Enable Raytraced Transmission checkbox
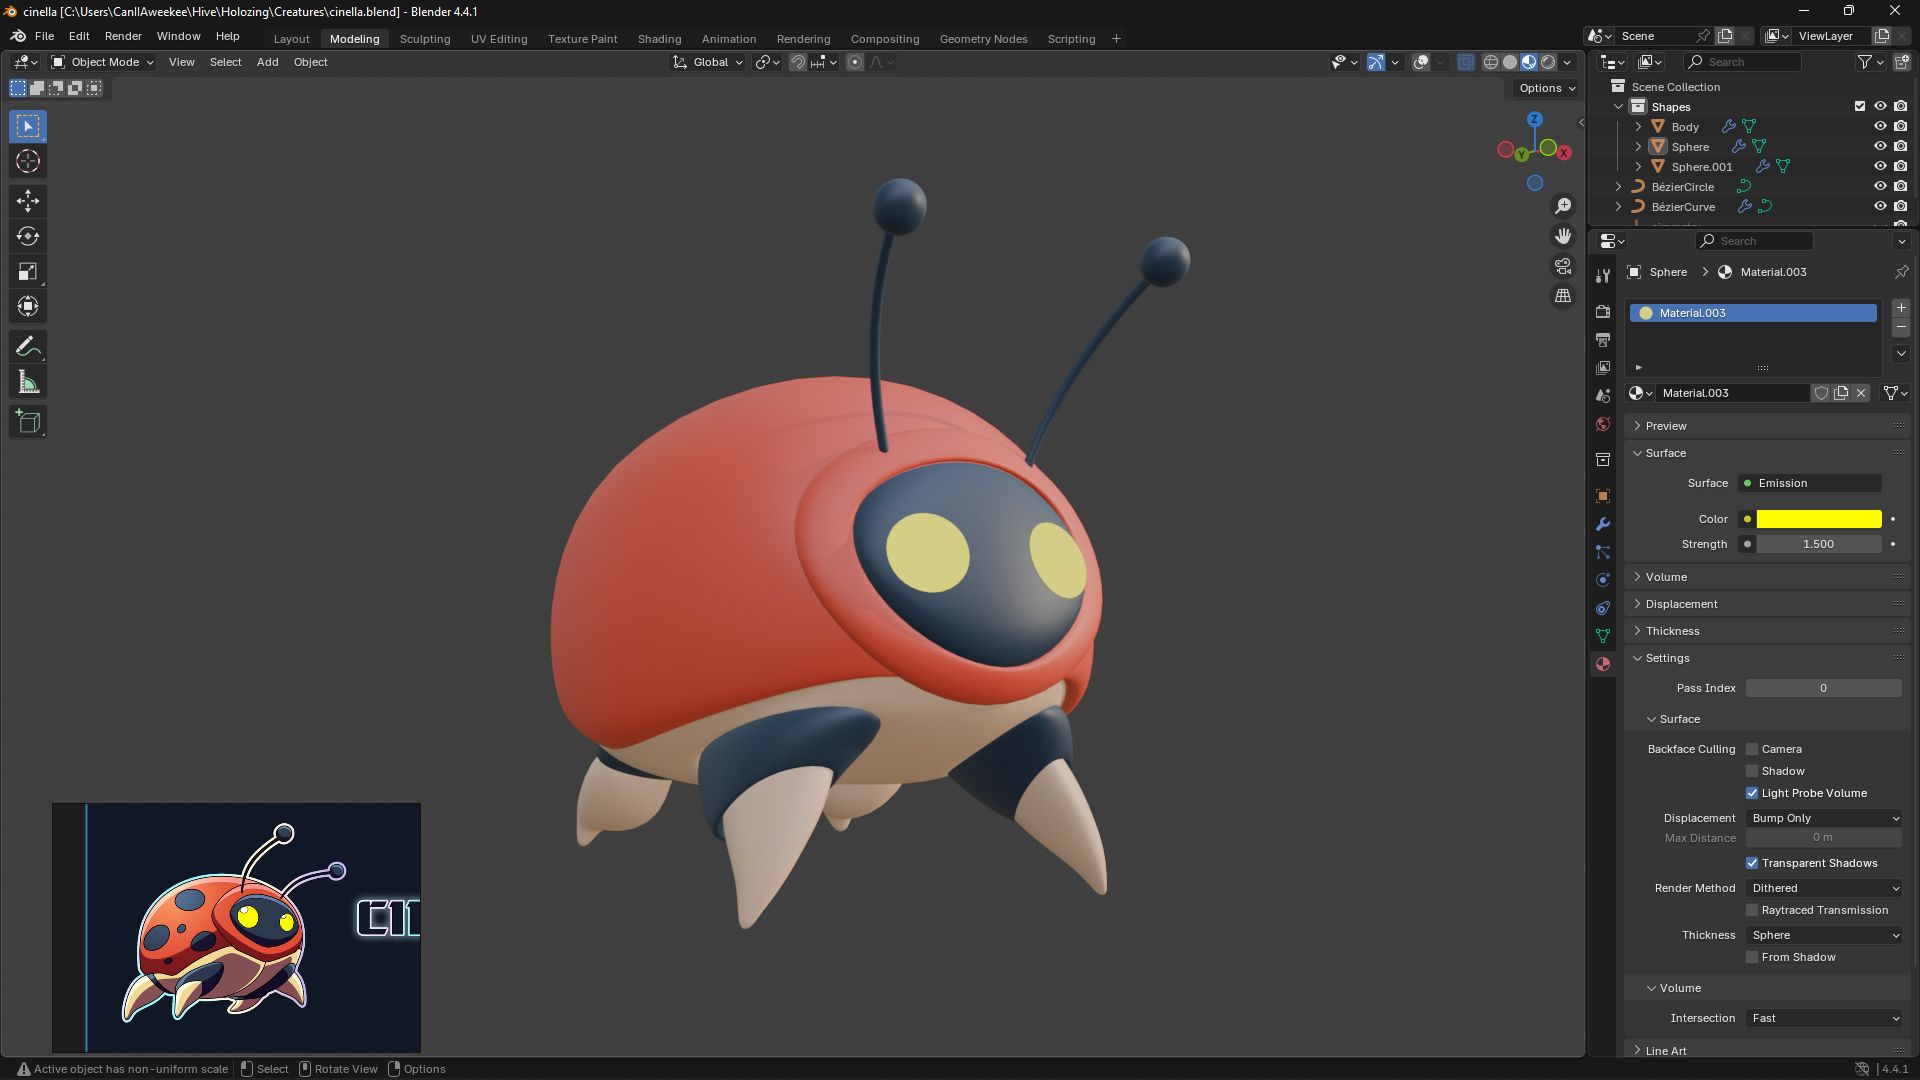 (1752, 910)
